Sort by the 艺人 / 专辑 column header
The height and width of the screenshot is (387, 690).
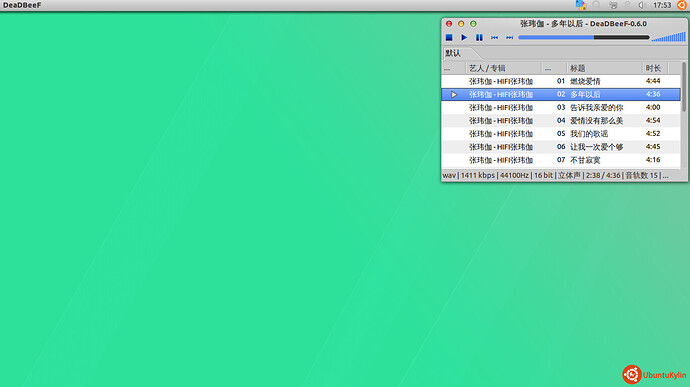pyautogui.click(x=503, y=68)
